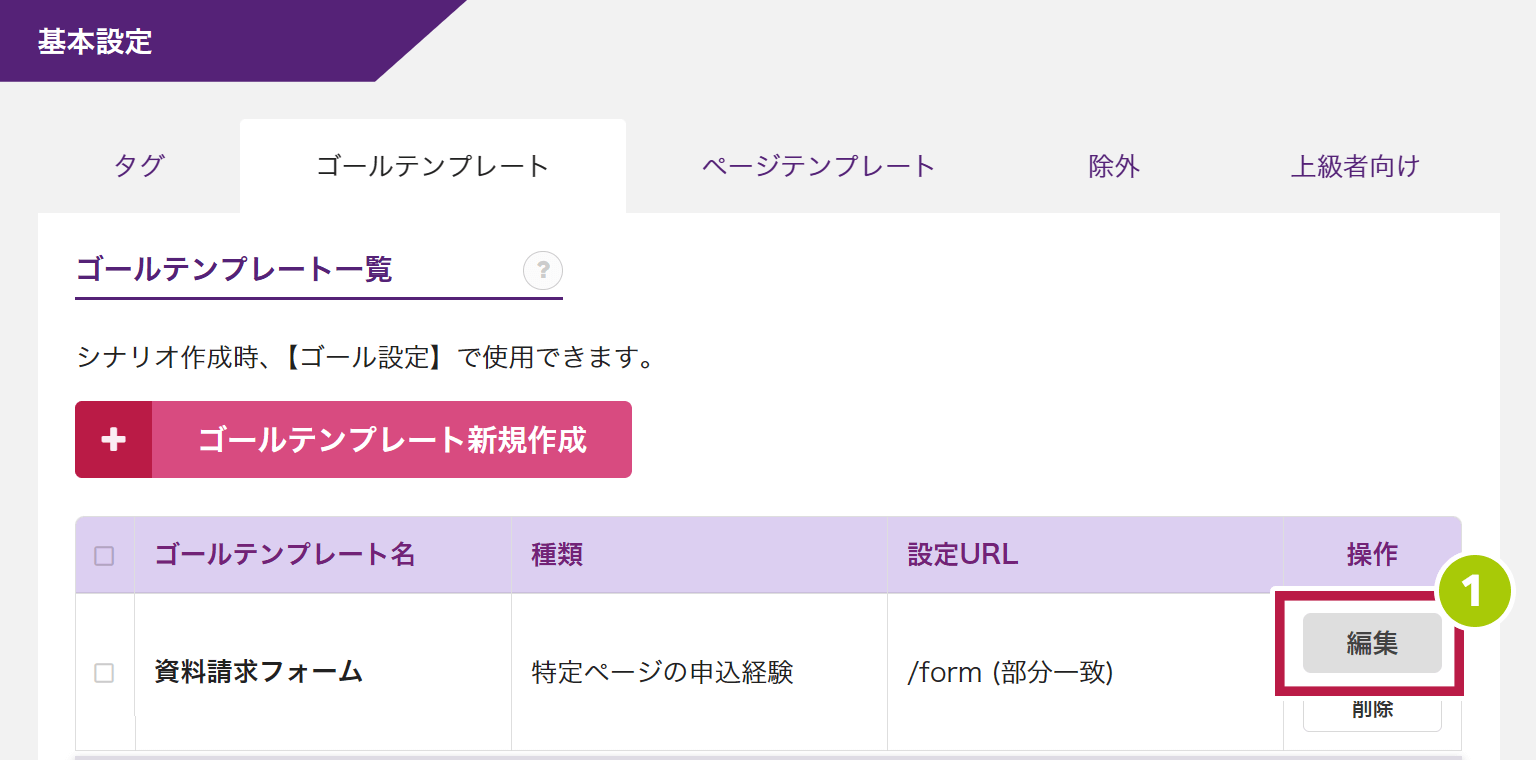Click the ゴールテンプレート名 column header
This screenshot has height=760, width=1536.
pyautogui.click(x=285, y=555)
